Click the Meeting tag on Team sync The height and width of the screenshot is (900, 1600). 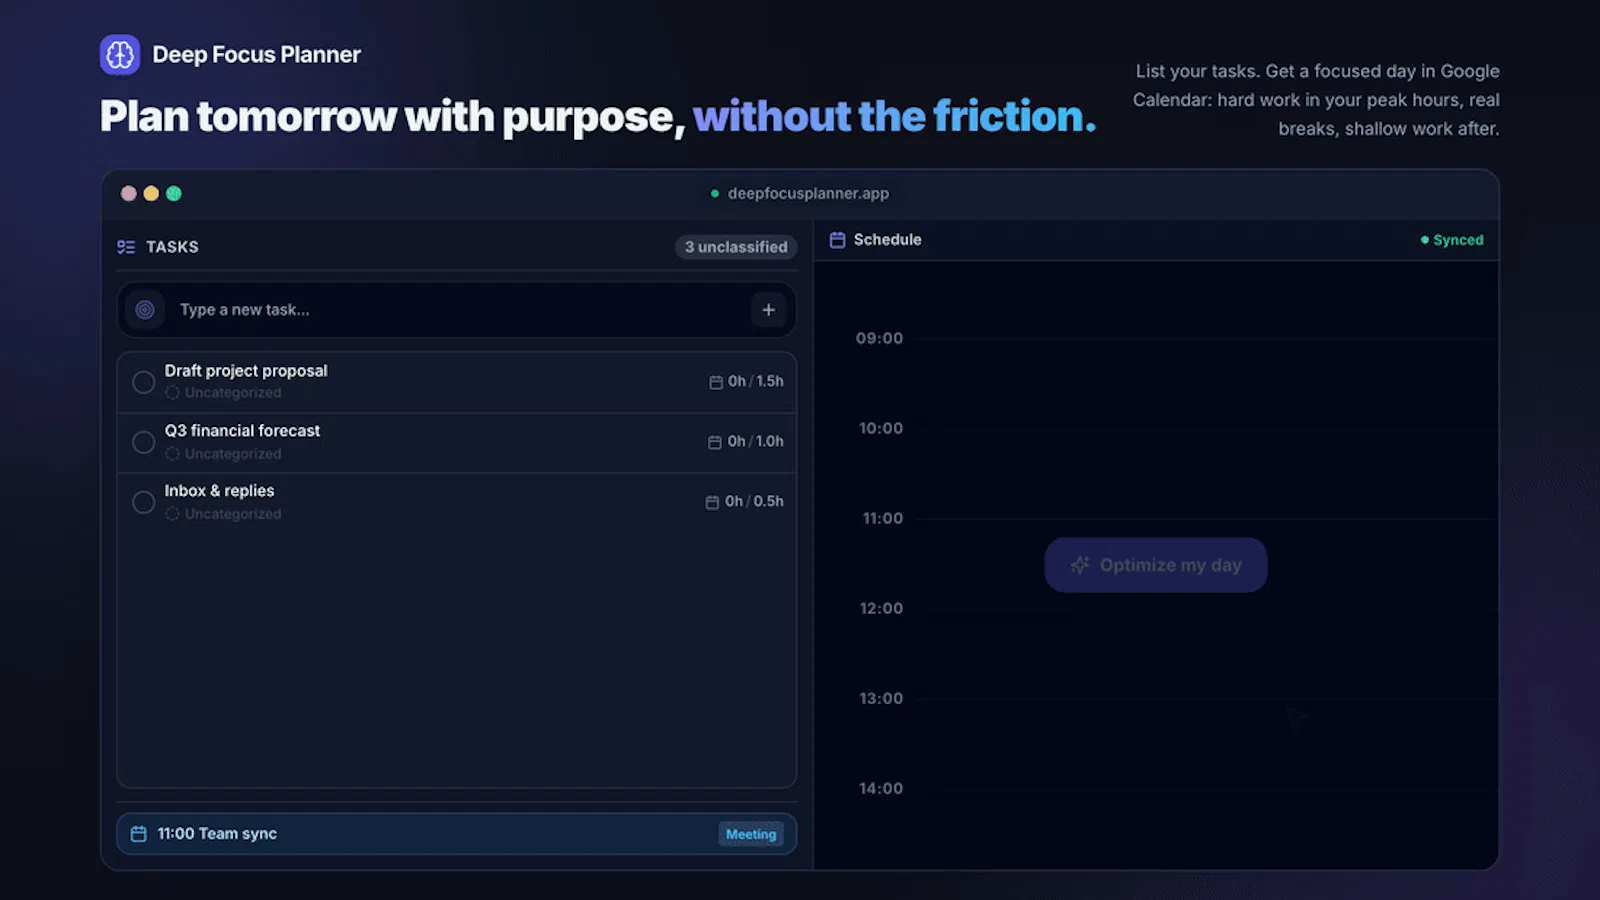tap(751, 834)
